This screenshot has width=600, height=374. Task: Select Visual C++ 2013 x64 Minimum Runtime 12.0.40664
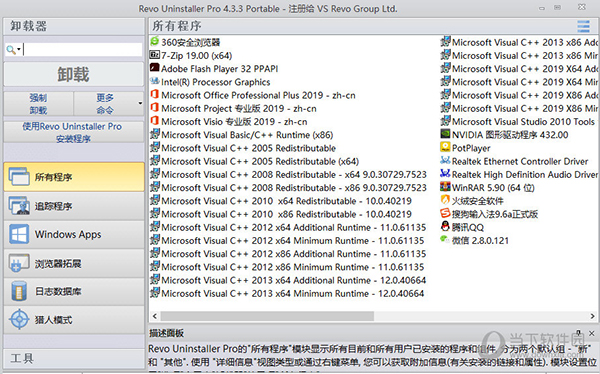(287, 293)
